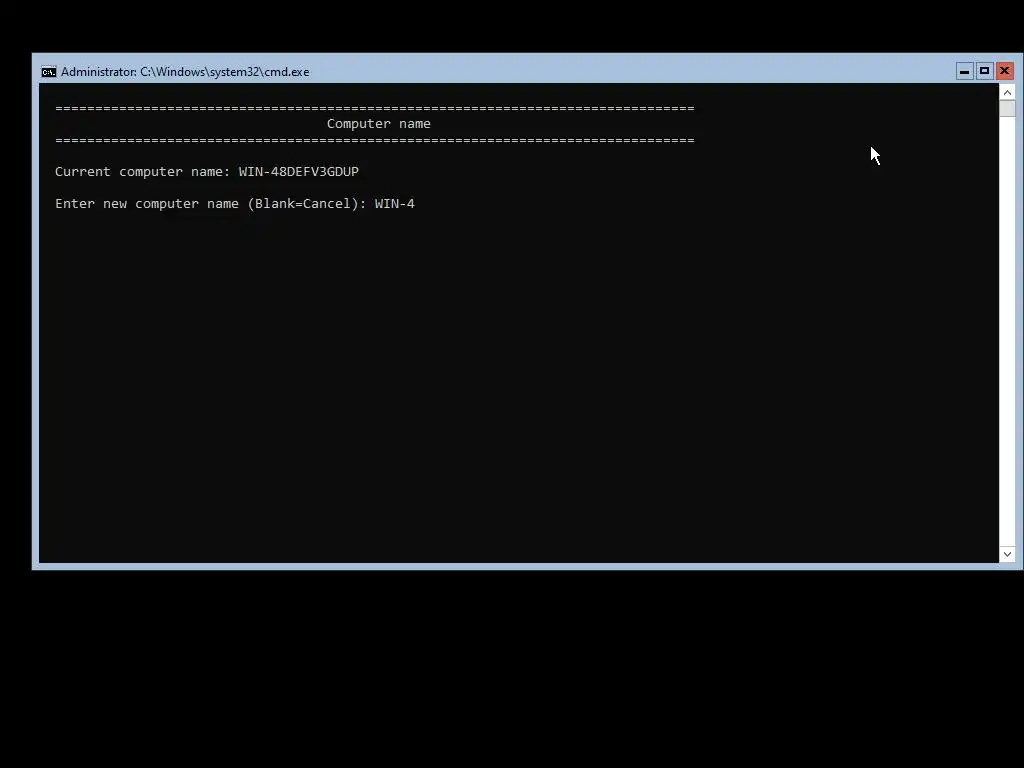Click the current name WIN-48DEFV3GDUP

pyautogui.click(x=298, y=172)
